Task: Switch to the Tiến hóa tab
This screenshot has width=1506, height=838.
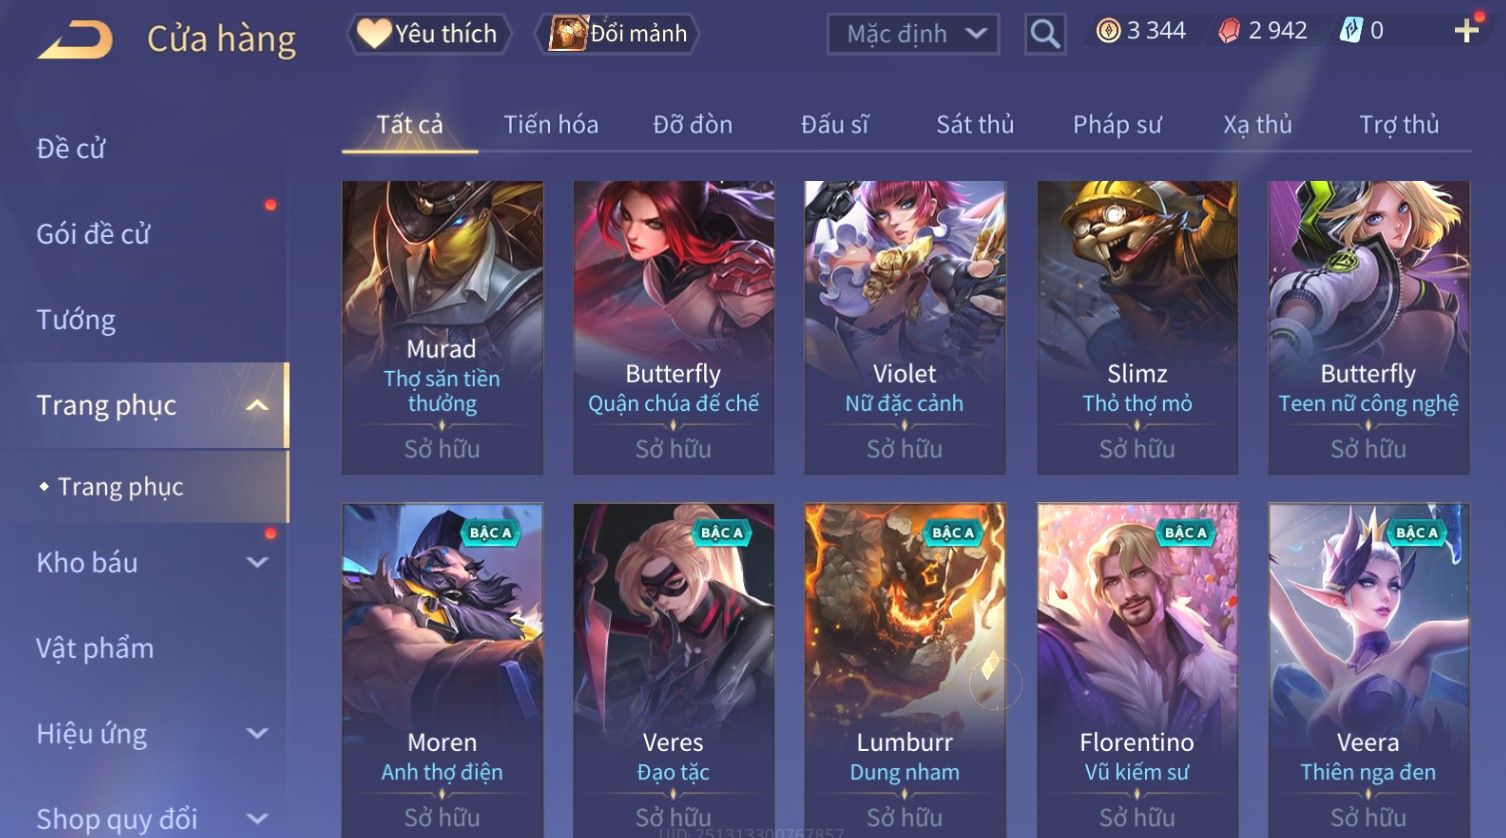Action: click(551, 124)
